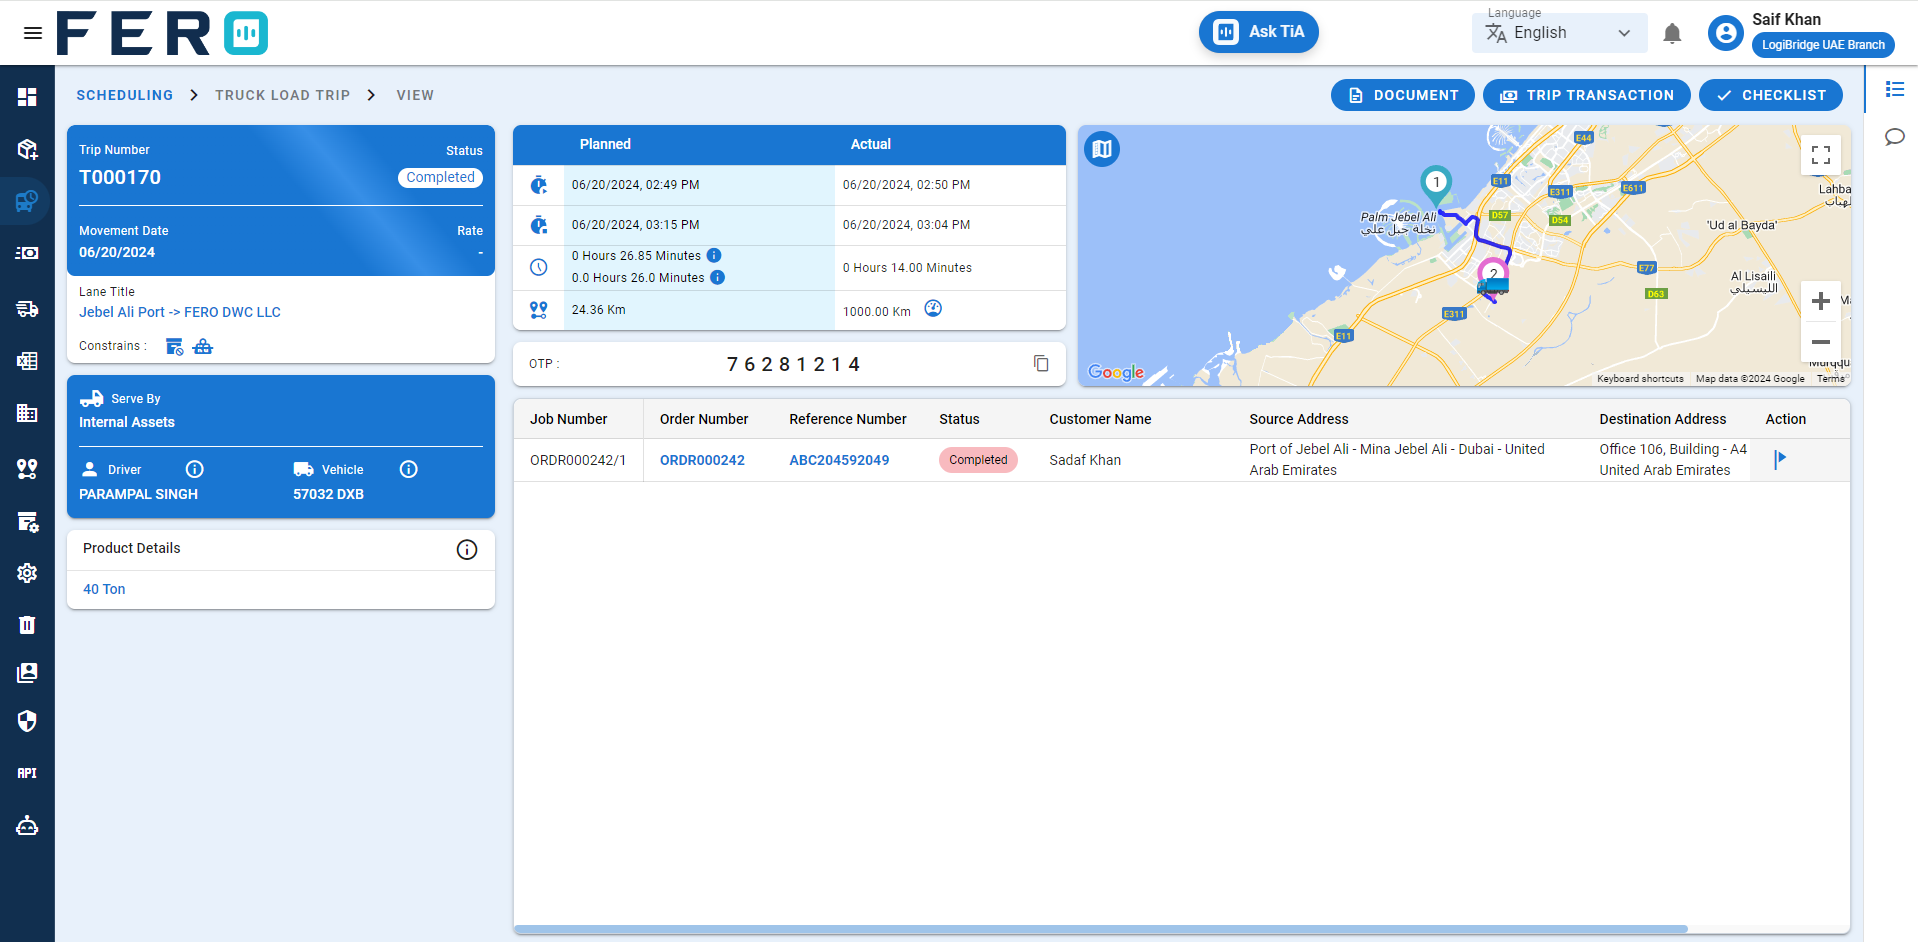Go to Scheduling breadcrumb
The image size is (1918, 942).
point(125,95)
